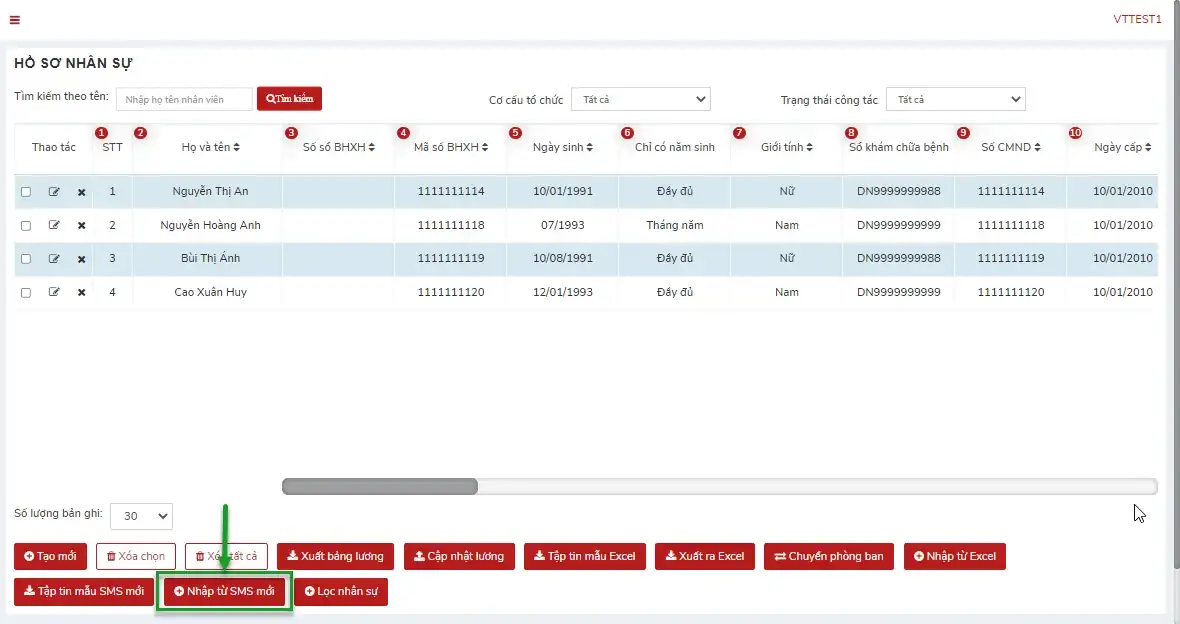This screenshot has width=1180, height=624.
Task: Click the Số khám chữa bệnh column header
Action: click(899, 147)
